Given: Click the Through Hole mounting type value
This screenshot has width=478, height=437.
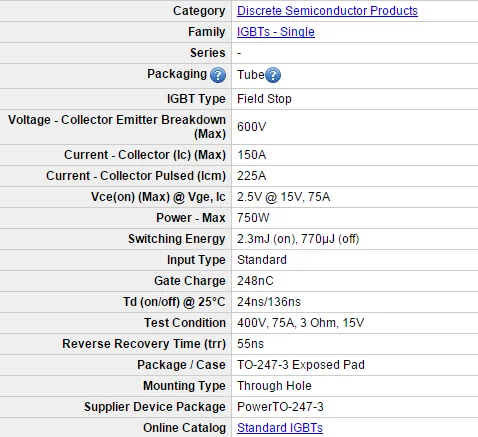Looking at the screenshot, I should click(x=274, y=386).
